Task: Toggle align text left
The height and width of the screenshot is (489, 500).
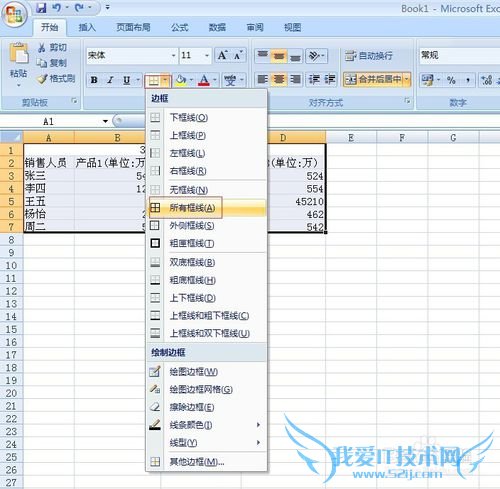Action: pyautogui.click(x=262, y=80)
